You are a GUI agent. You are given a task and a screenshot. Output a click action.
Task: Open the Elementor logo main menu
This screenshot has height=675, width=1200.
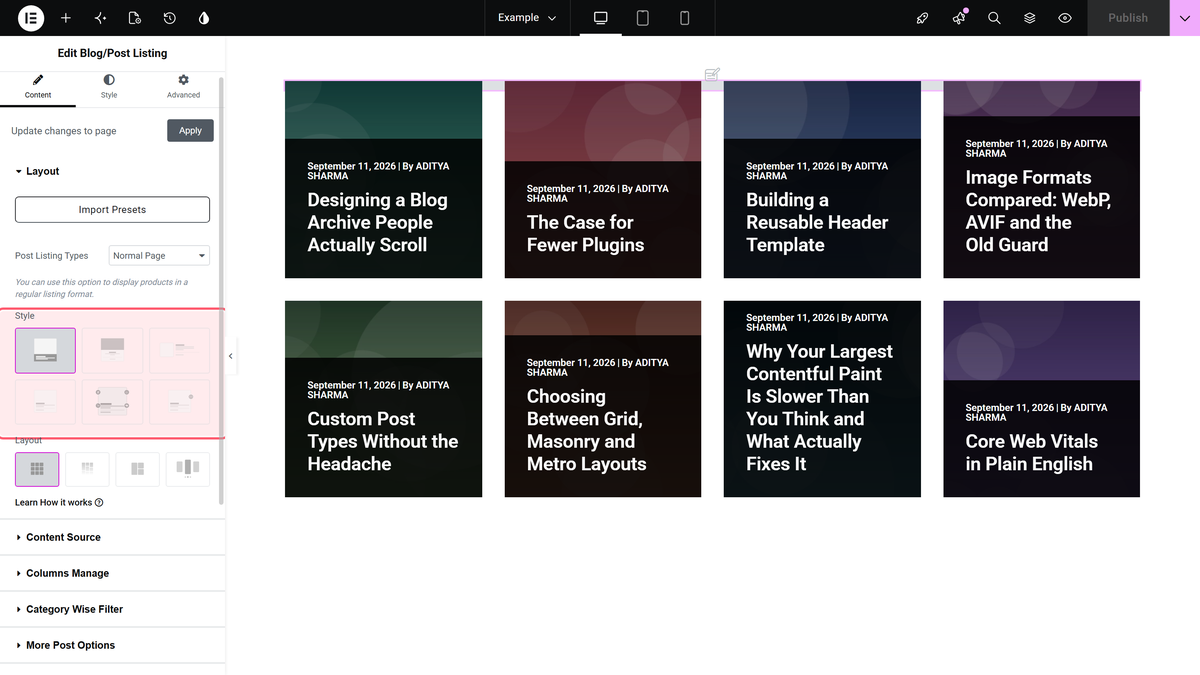click(x=31, y=18)
